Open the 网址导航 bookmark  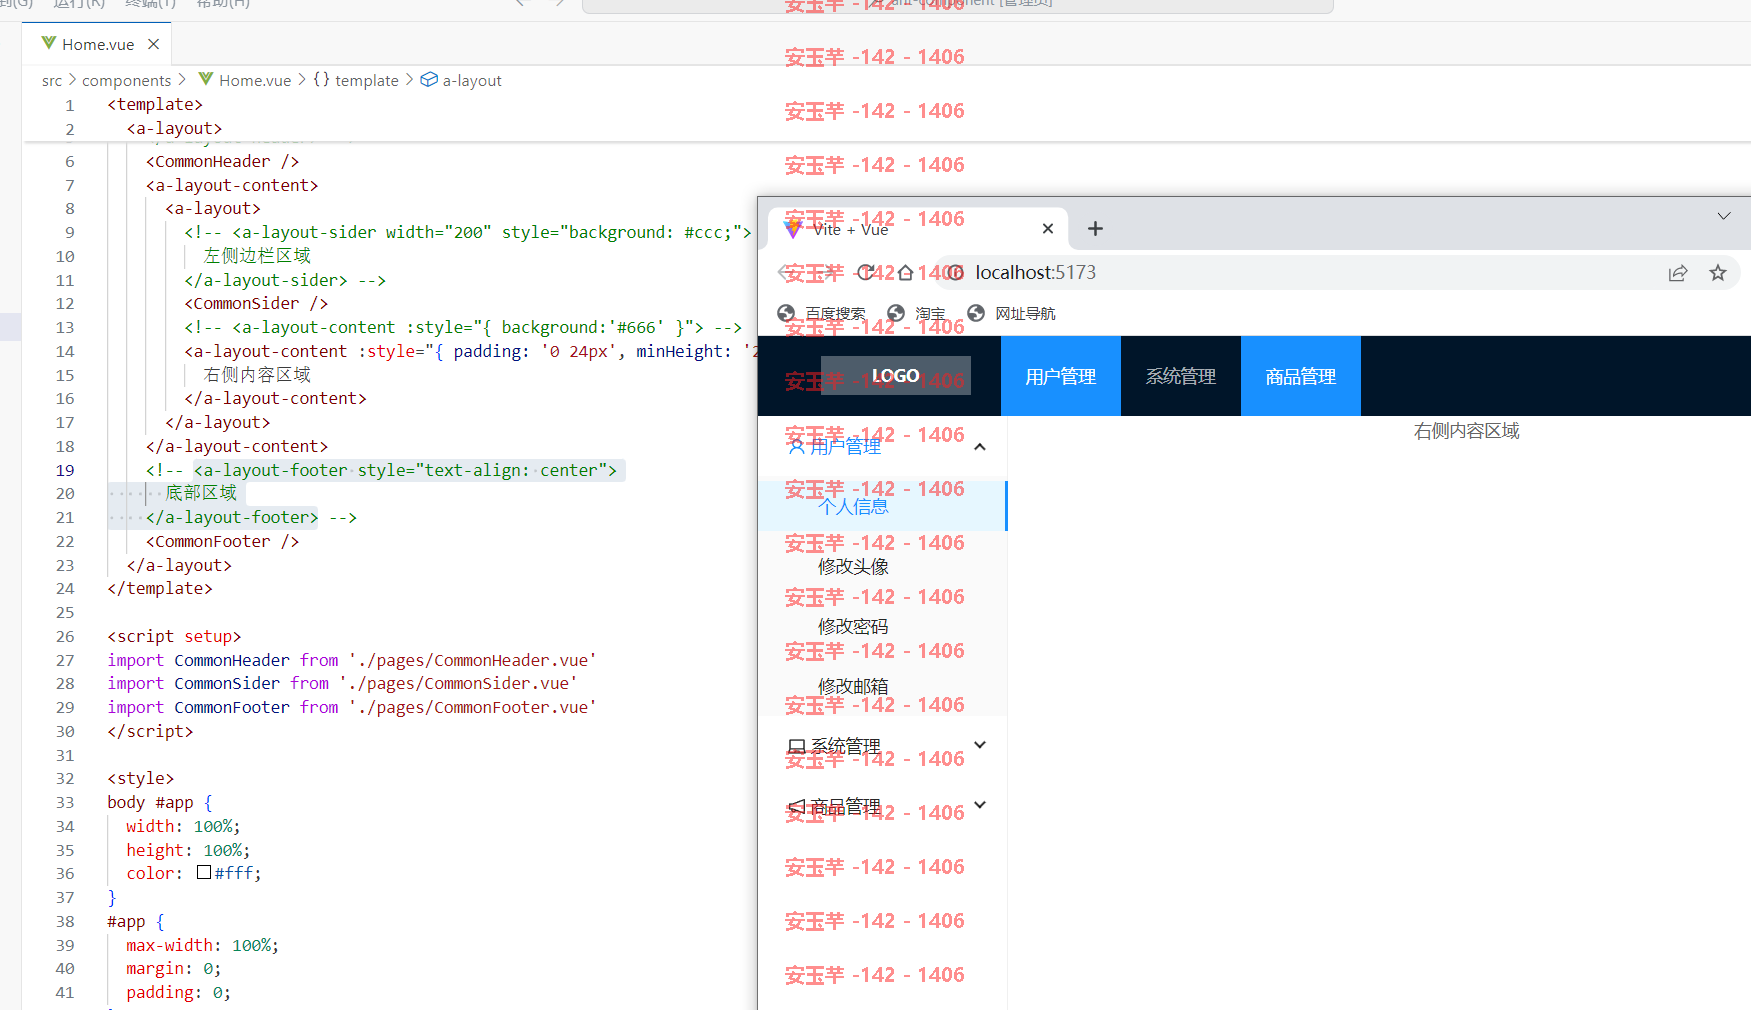click(x=1011, y=314)
